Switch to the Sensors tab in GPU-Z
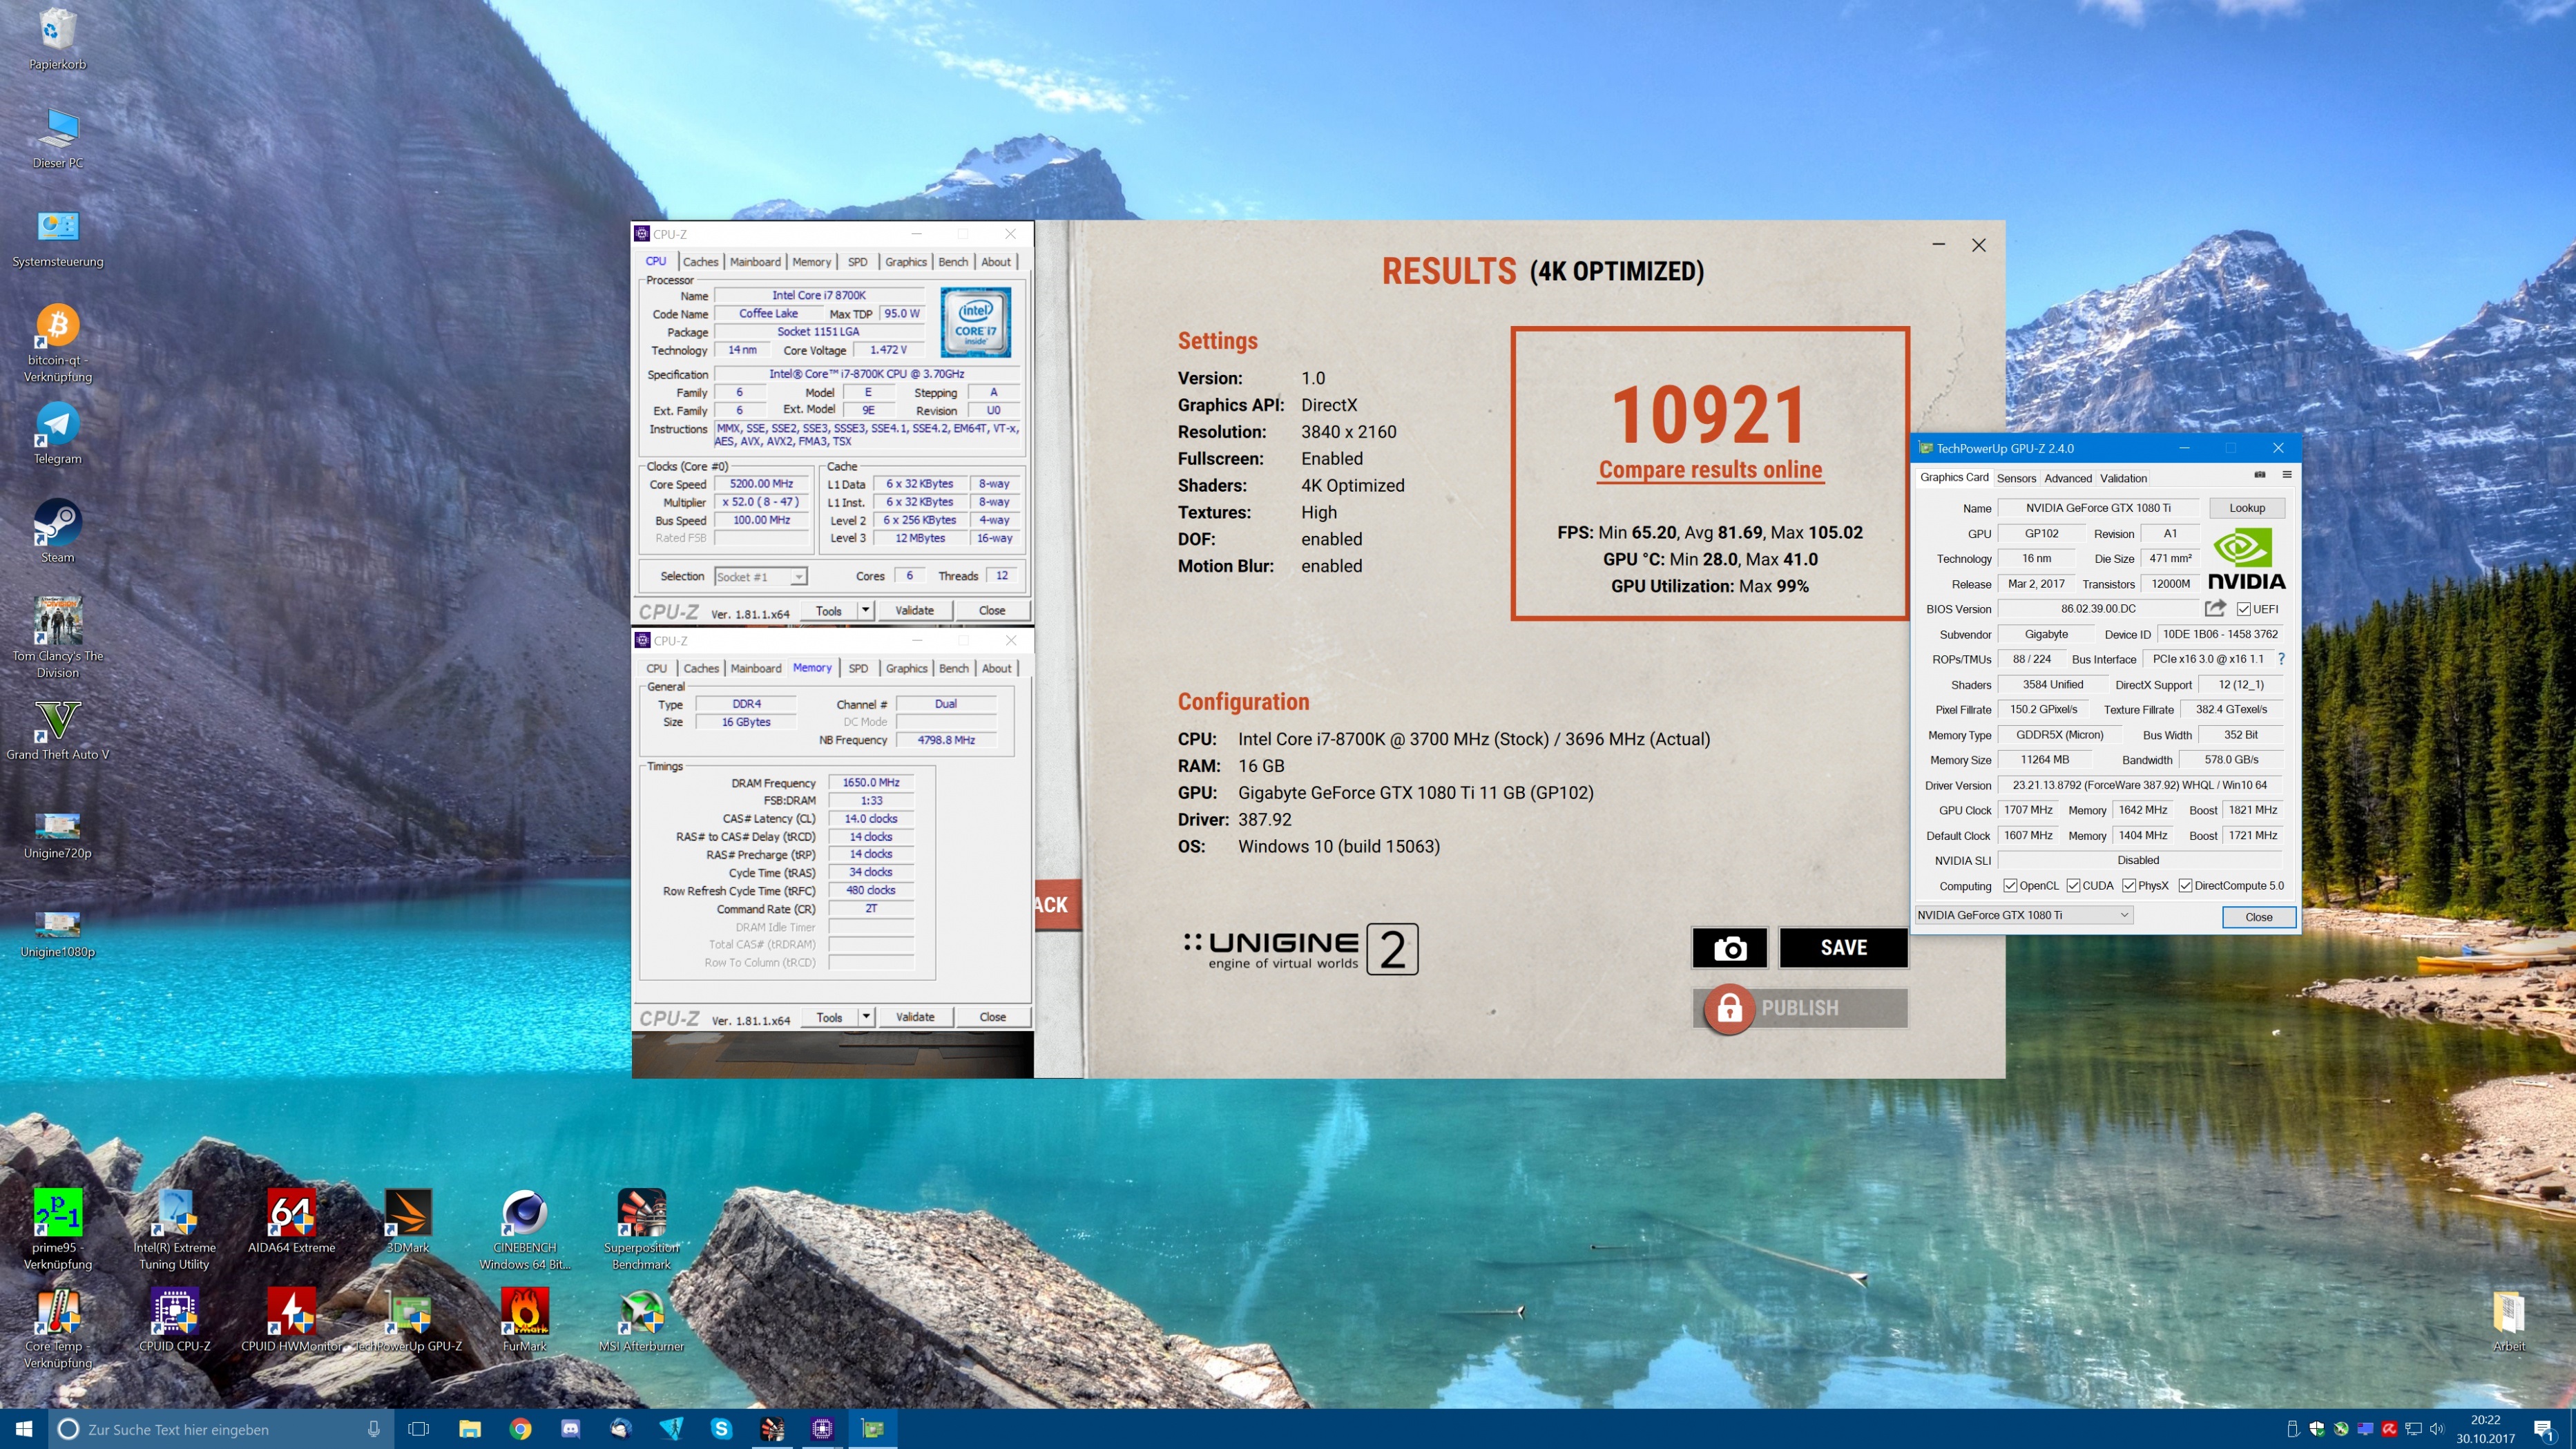This screenshot has width=2576, height=1449. click(x=2016, y=478)
